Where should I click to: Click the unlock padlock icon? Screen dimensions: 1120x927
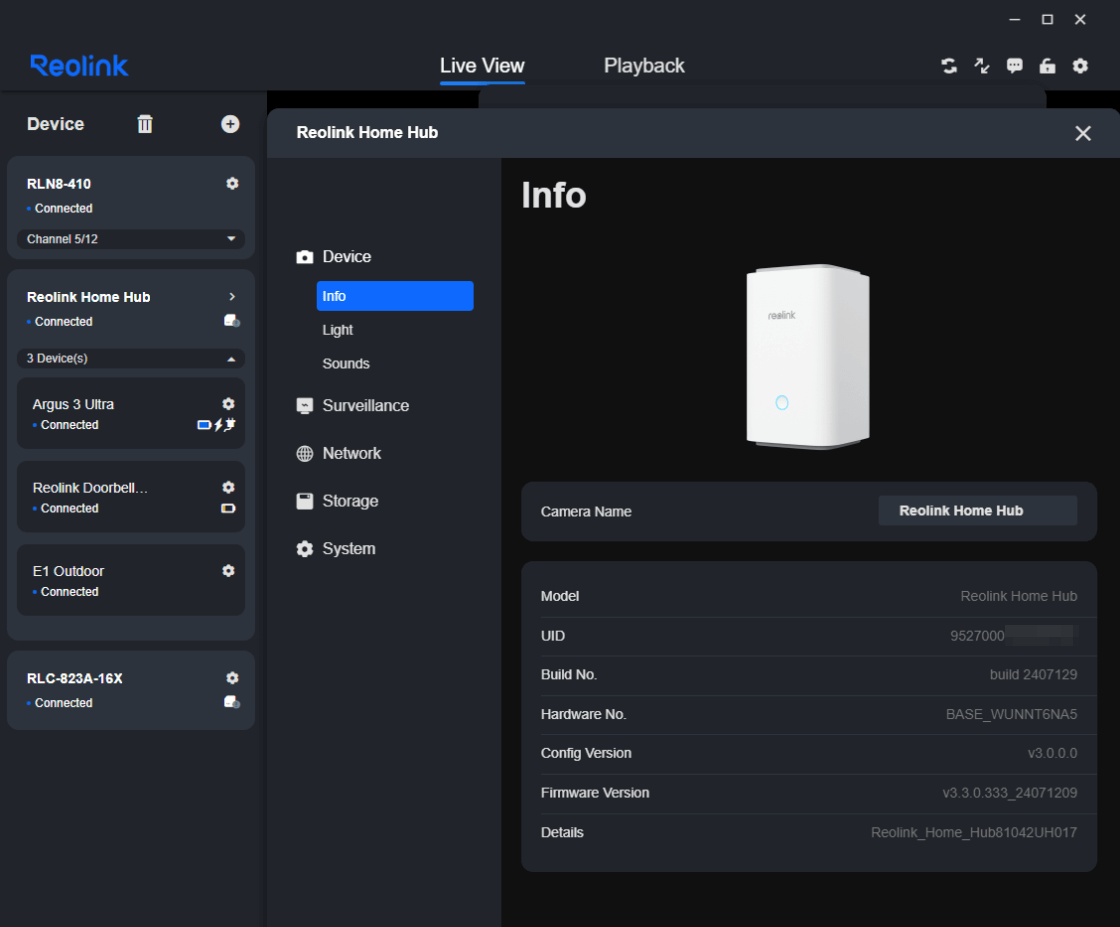(x=1047, y=66)
